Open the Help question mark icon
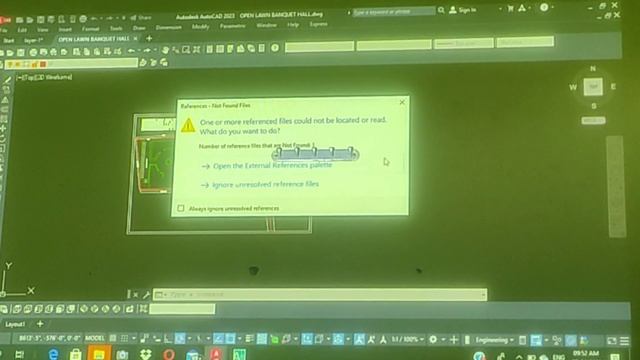 click(544, 7)
